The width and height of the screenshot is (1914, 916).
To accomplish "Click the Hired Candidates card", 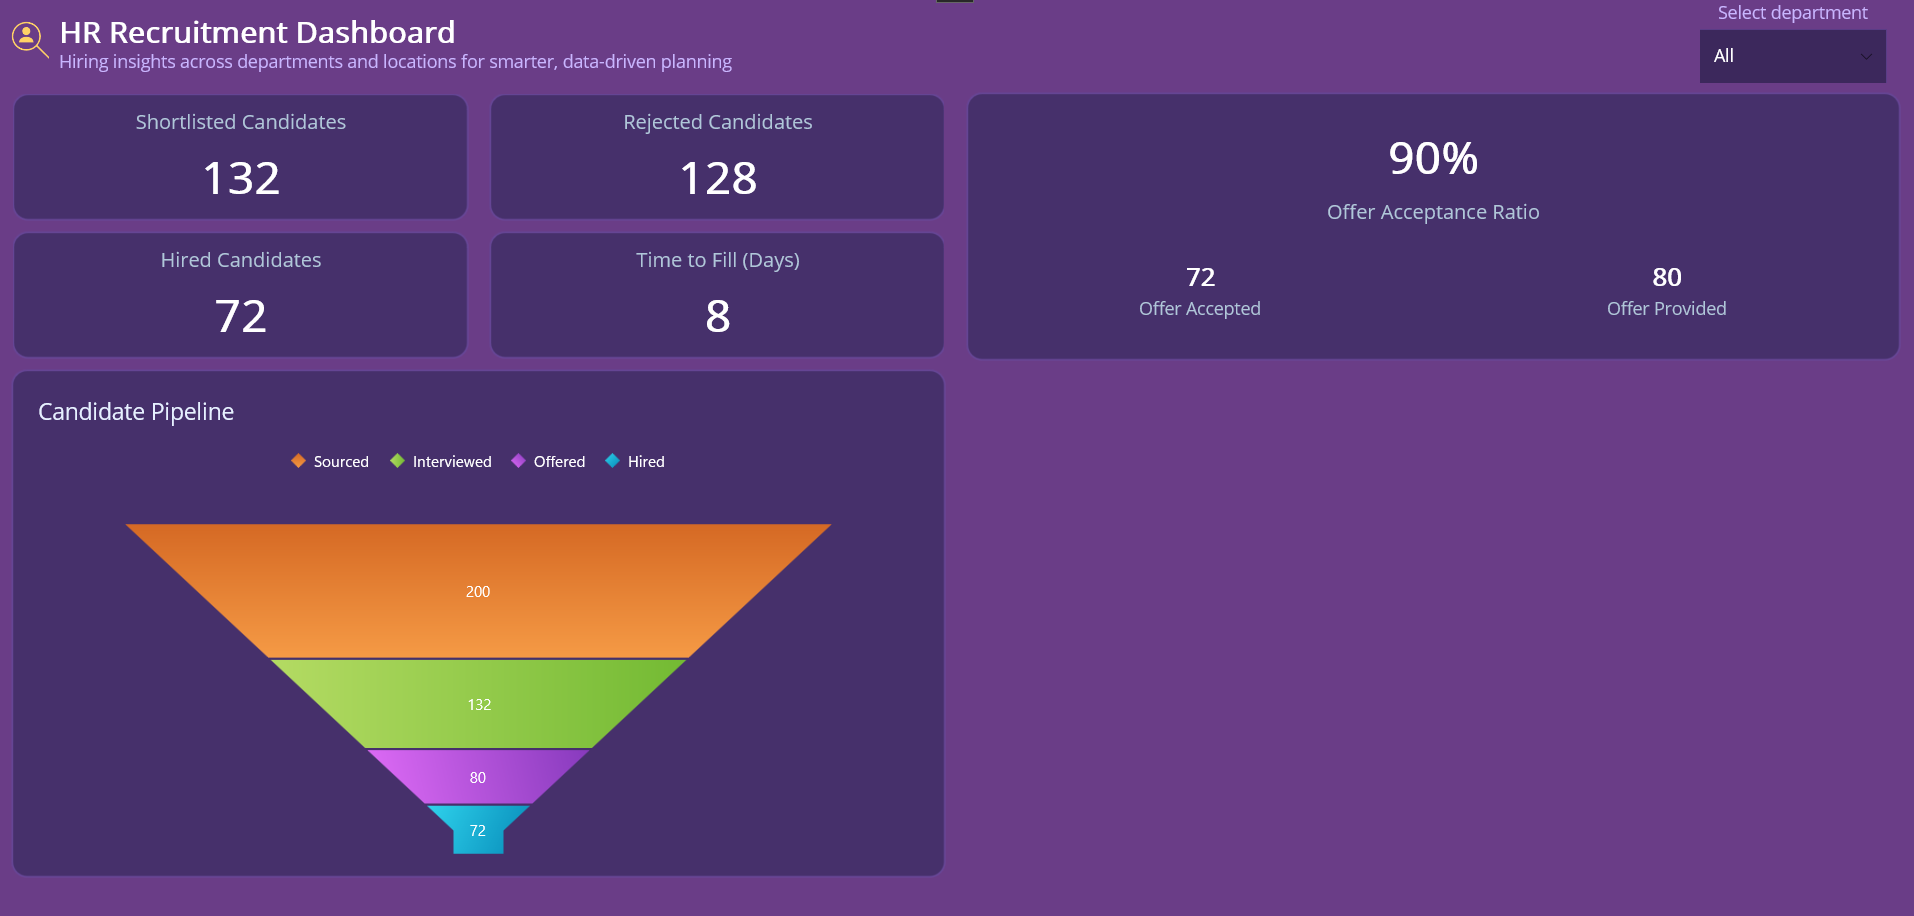I will (x=241, y=295).
